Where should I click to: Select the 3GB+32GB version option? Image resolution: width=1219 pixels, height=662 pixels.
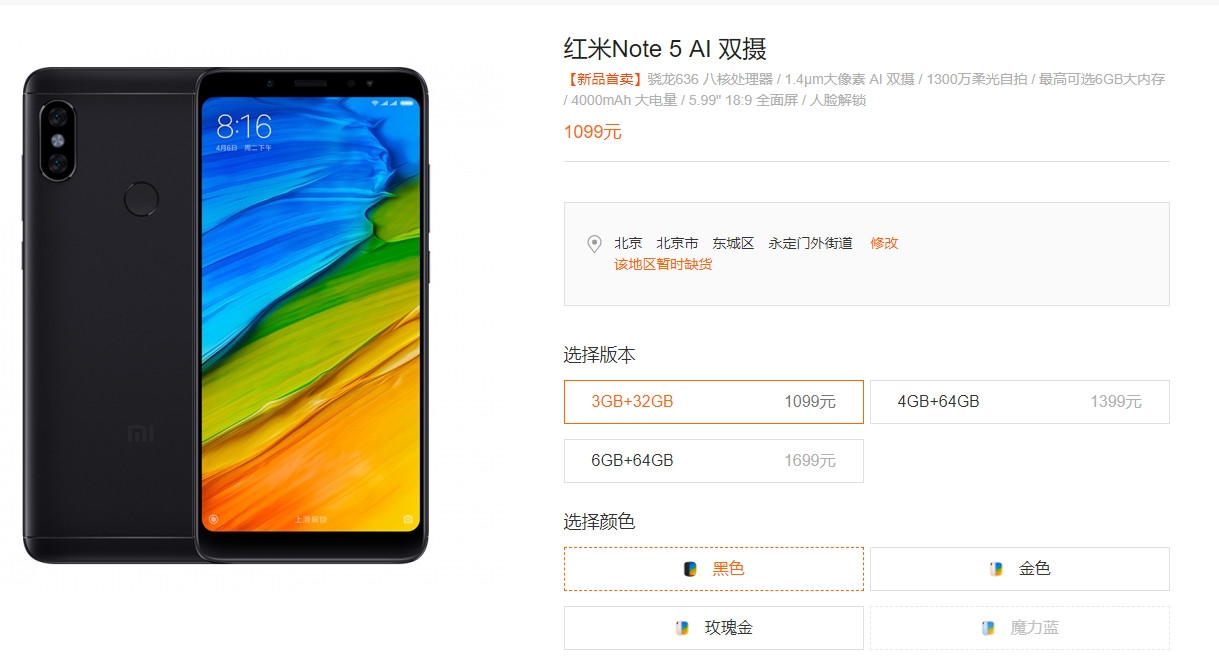(x=714, y=402)
